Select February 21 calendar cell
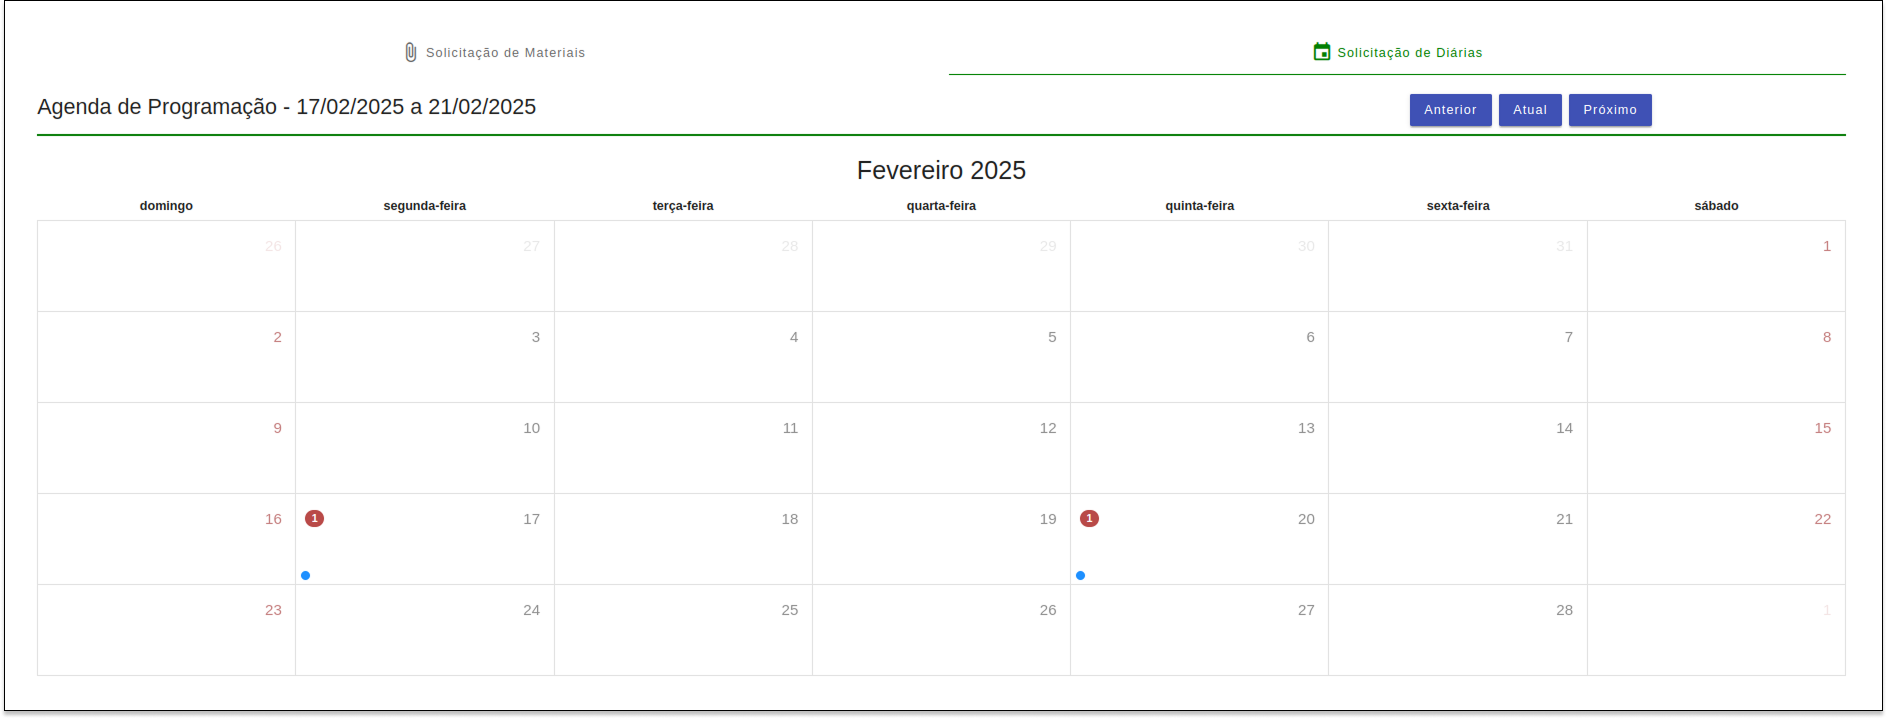Viewport: 1887px width, 719px height. [1457, 539]
